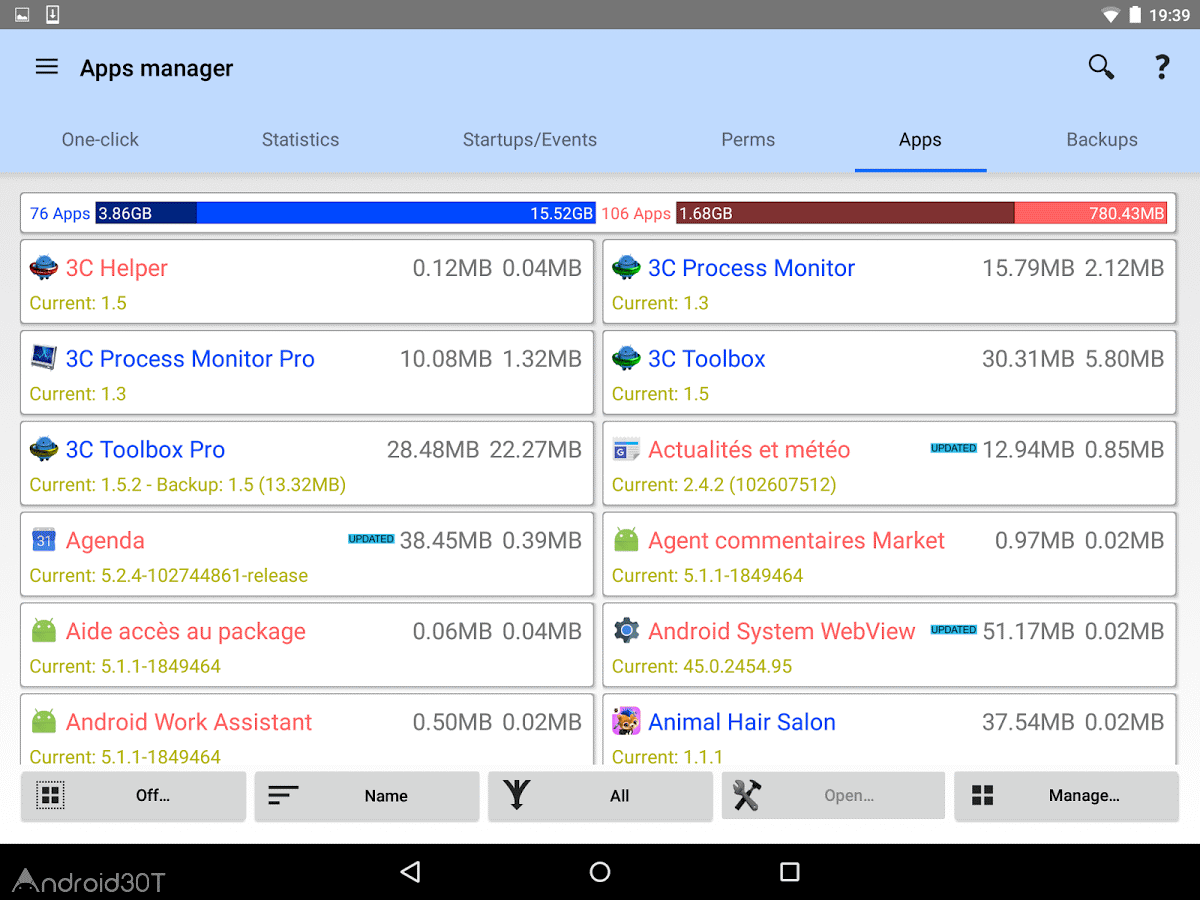Viewport: 1200px width, 900px height.
Task: Tap the Android Work Assistant icon
Action: point(43,722)
